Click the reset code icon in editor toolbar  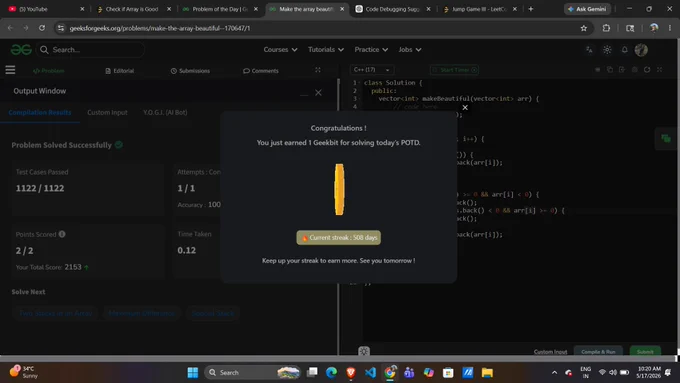pyautogui.click(x=647, y=70)
